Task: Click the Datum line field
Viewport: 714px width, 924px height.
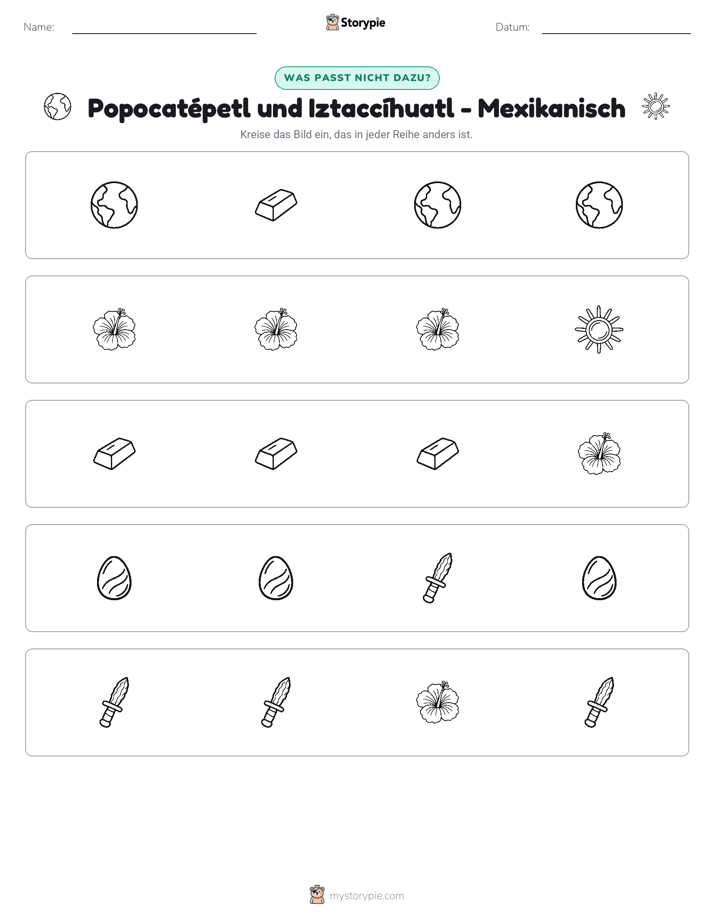Action: point(616,27)
